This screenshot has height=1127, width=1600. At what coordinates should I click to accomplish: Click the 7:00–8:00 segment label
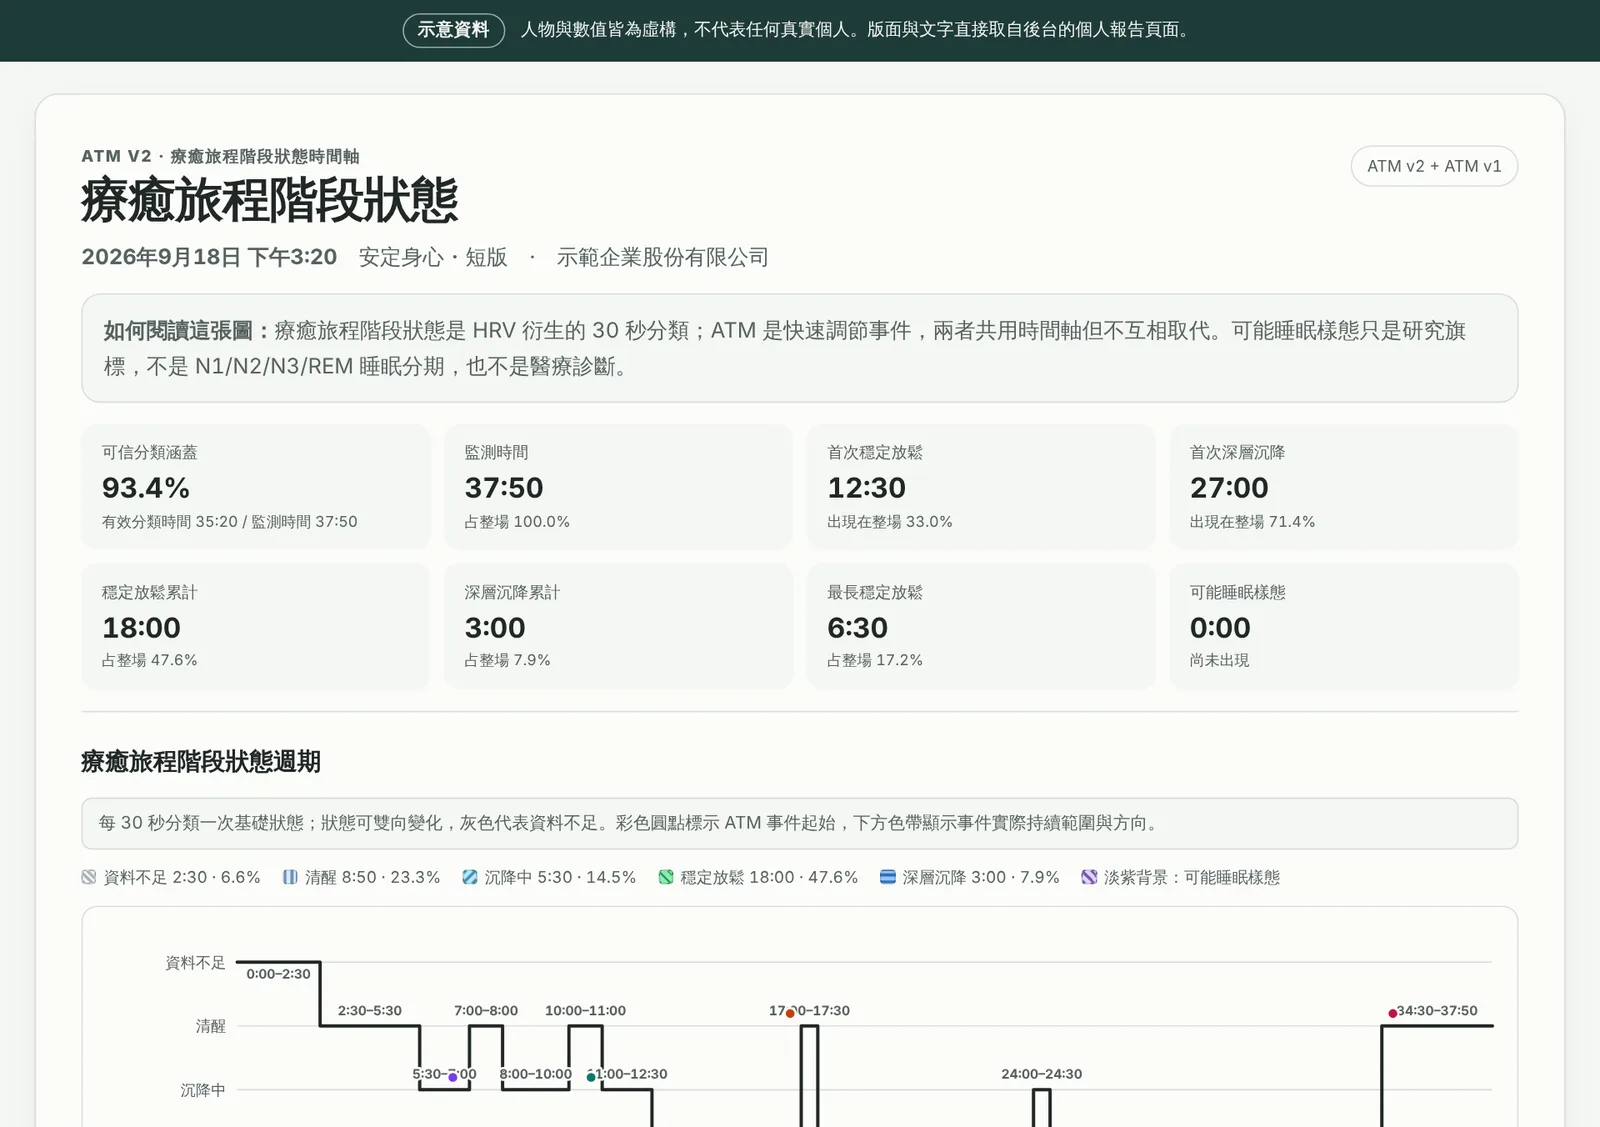pos(486,1011)
